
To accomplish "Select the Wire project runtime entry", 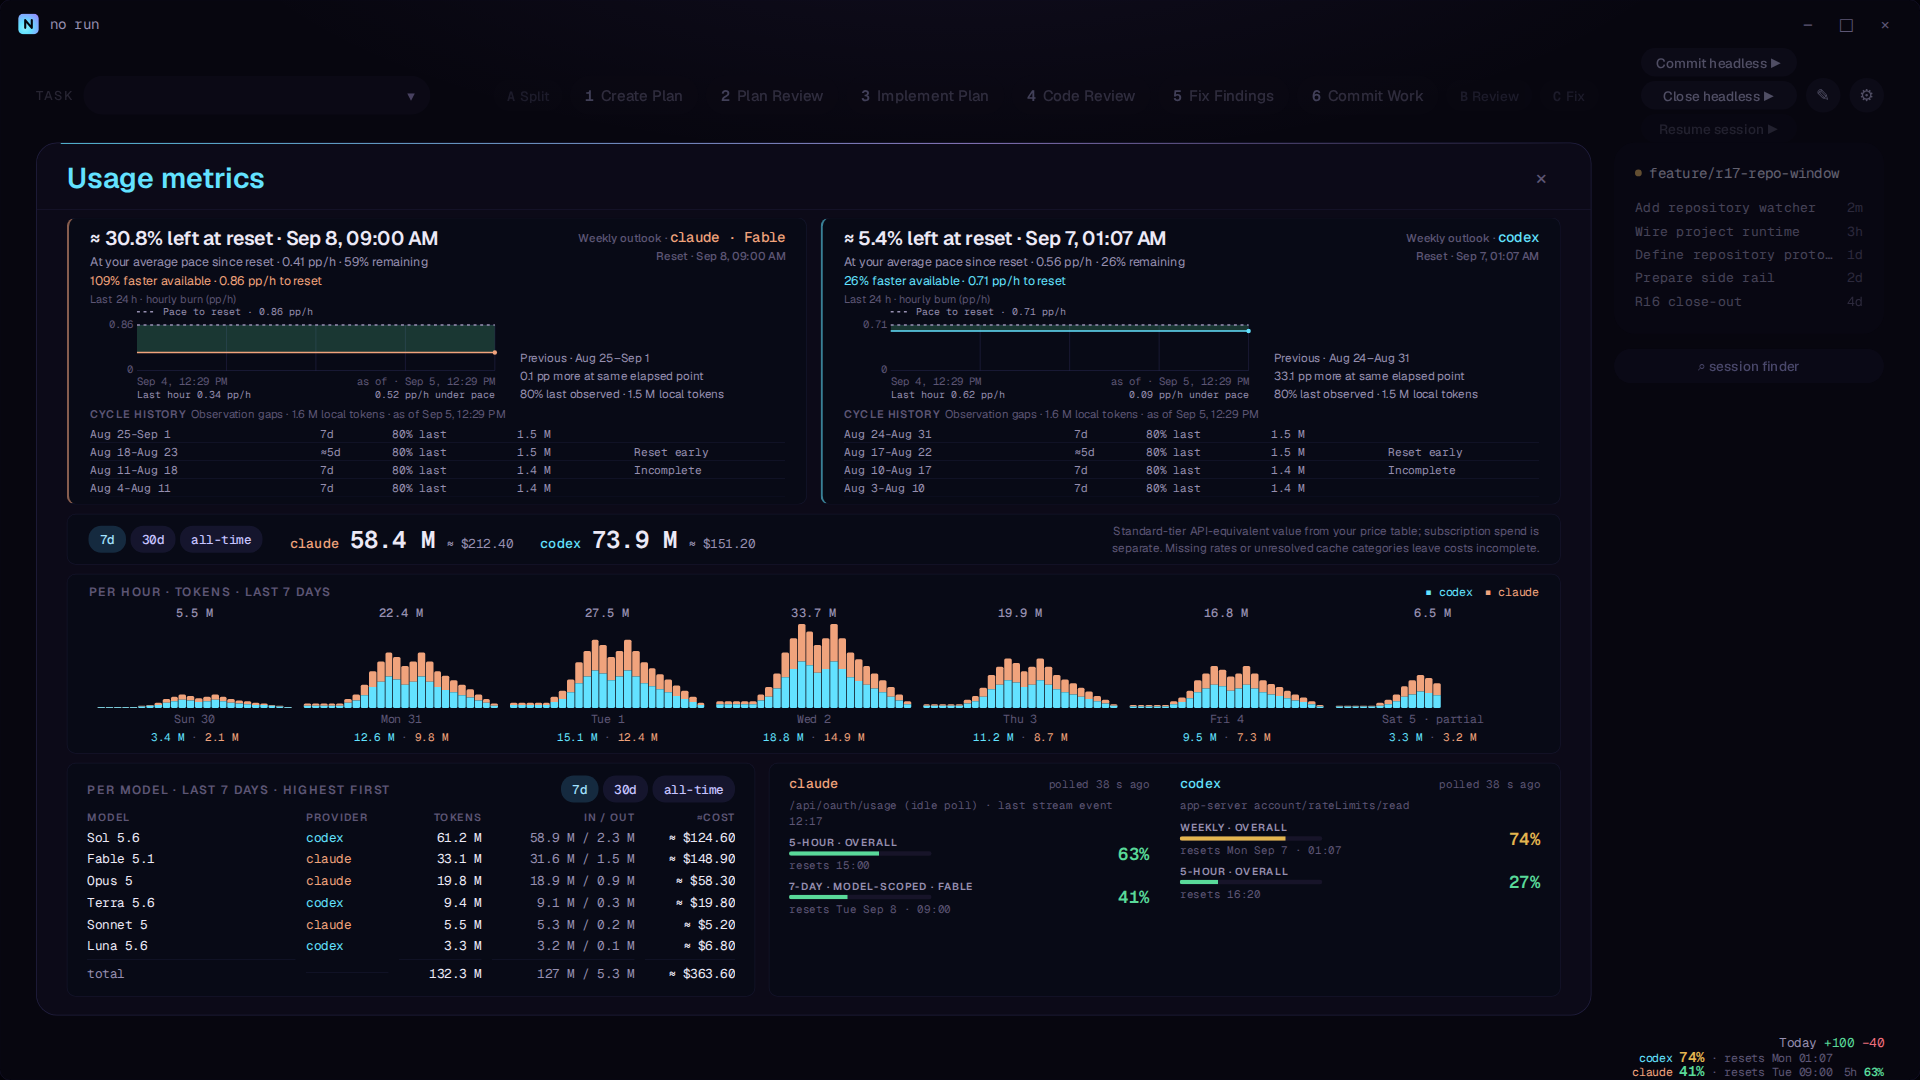I will click(x=1748, y=232).
